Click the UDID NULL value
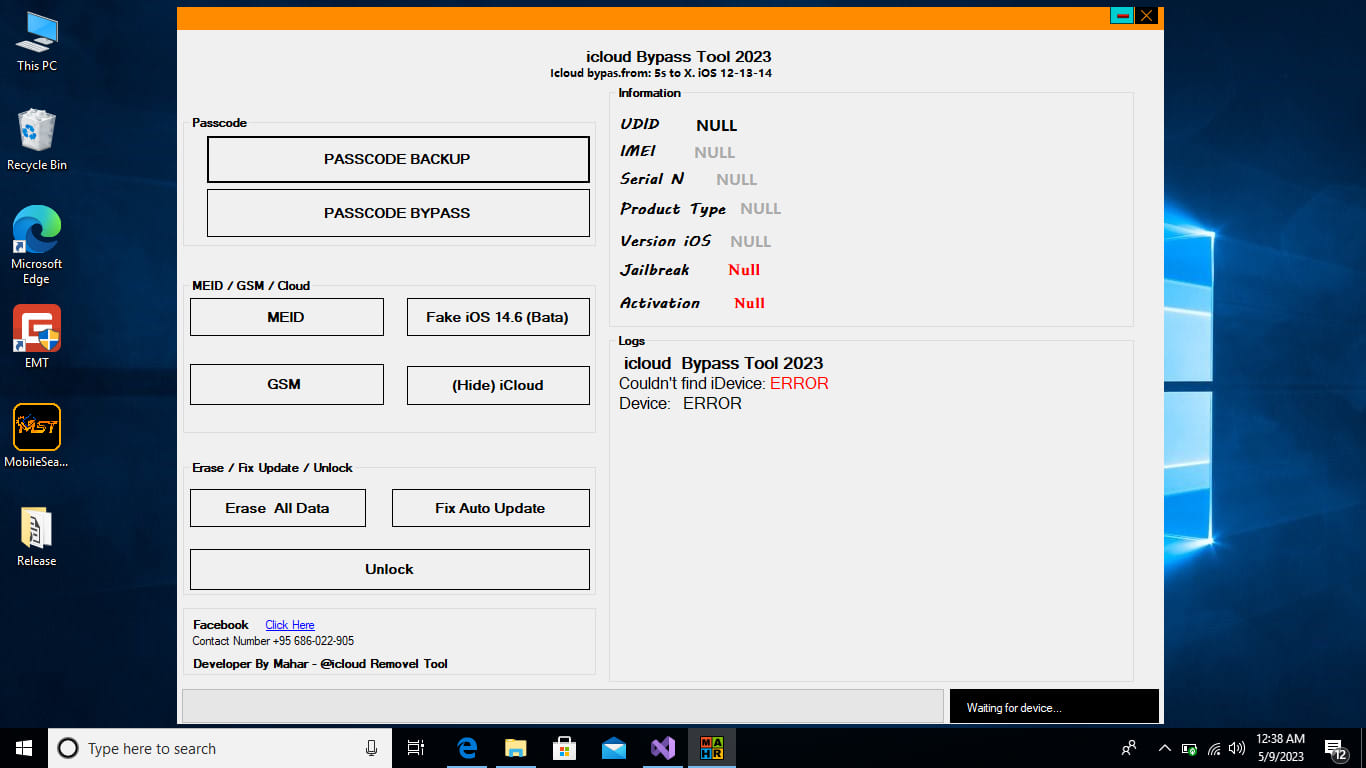 (x=717, y=126)
